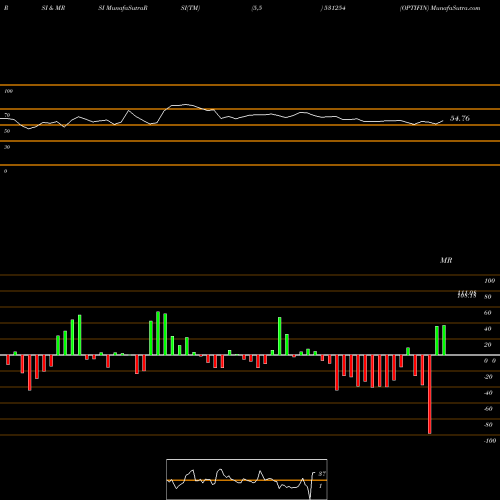
Task: Click the MR label above the histogram
Action: click(446, 260)
